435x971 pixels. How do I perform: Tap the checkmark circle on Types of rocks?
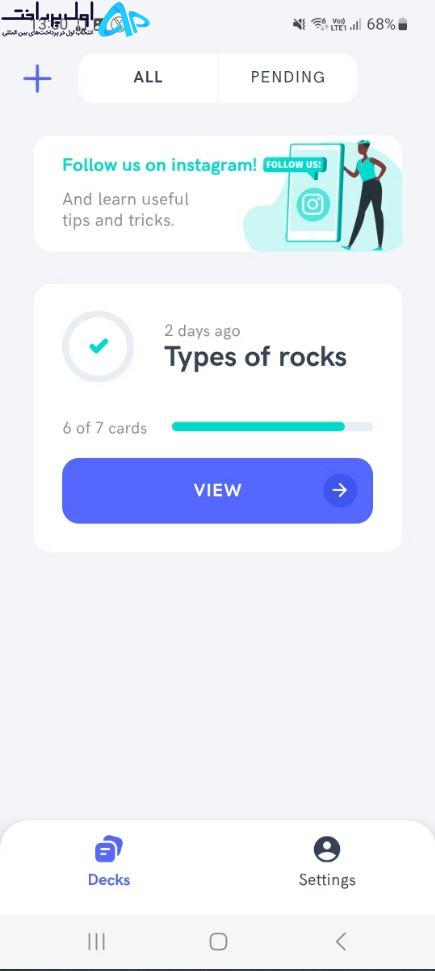(98, 346)
